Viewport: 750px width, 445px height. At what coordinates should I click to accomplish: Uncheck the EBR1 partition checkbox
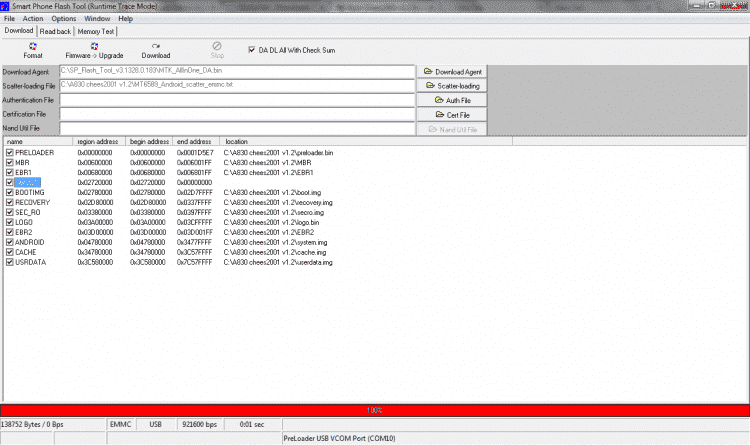point(10,173)
